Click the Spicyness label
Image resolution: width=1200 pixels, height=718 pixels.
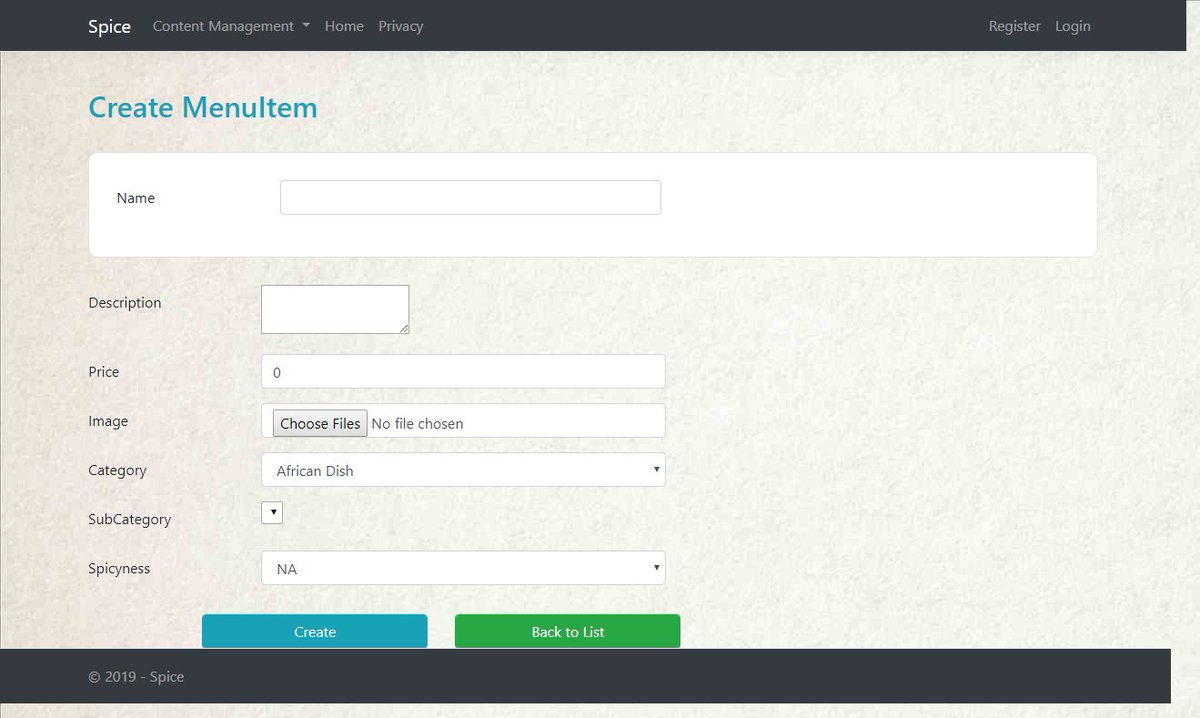[119, 568]
